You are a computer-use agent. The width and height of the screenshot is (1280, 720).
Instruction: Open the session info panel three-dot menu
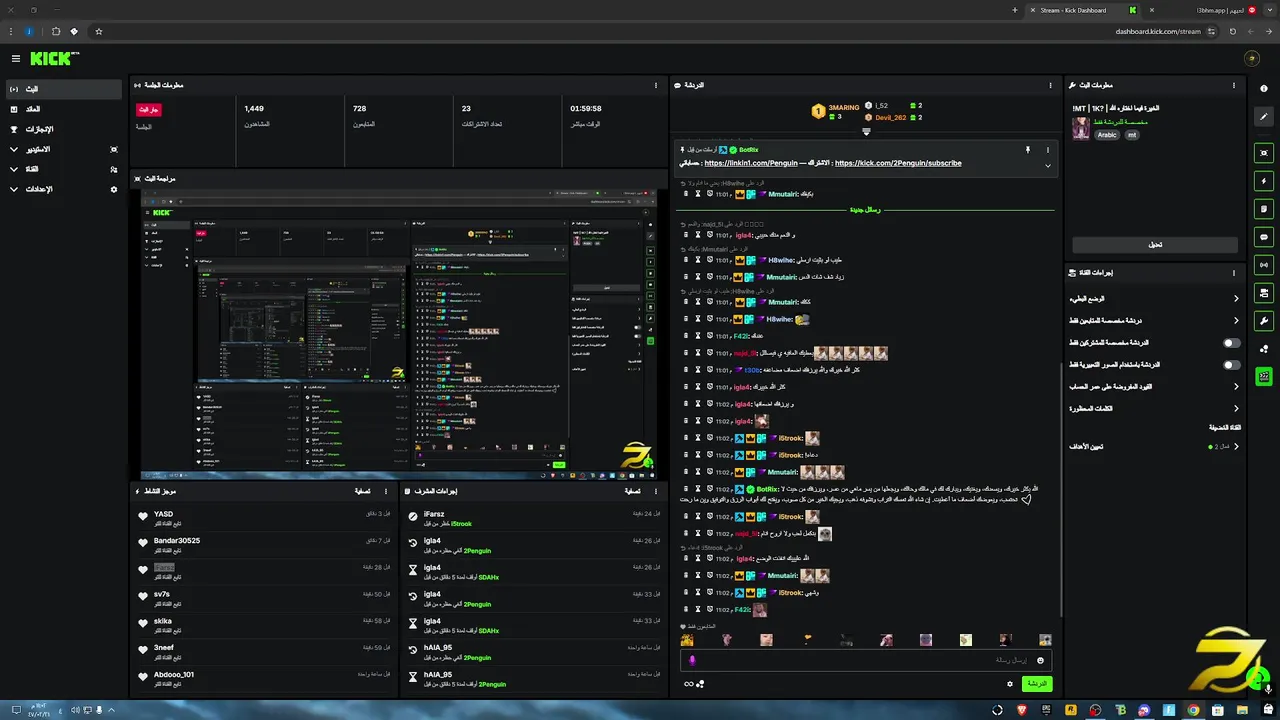[656, 85]
